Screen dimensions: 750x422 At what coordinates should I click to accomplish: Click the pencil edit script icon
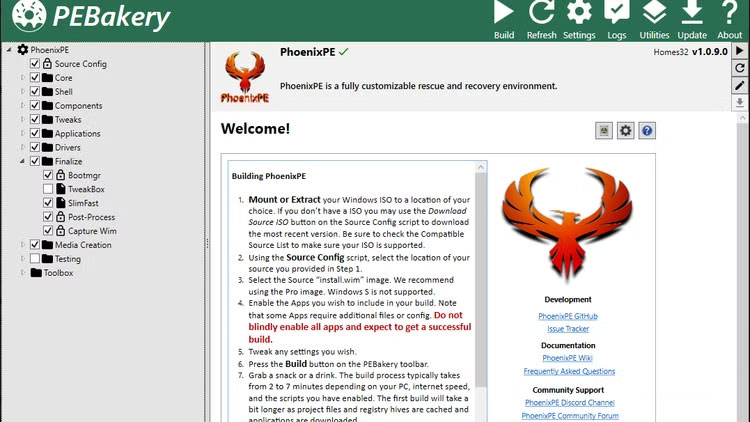pos(739,85)
